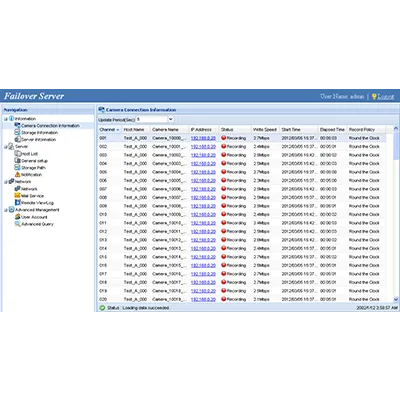Open the Update Period dropdown arrow
400x400 pixels.
(171, 119)
